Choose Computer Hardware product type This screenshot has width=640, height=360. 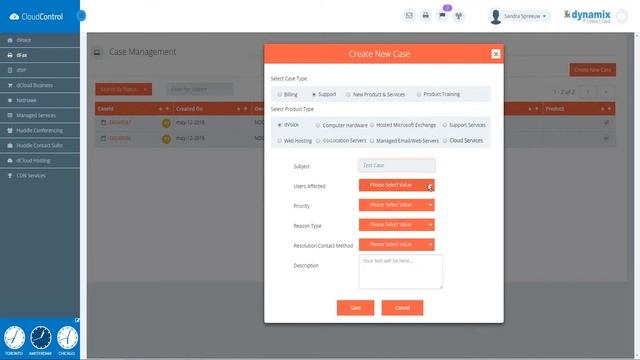[318, 125]
